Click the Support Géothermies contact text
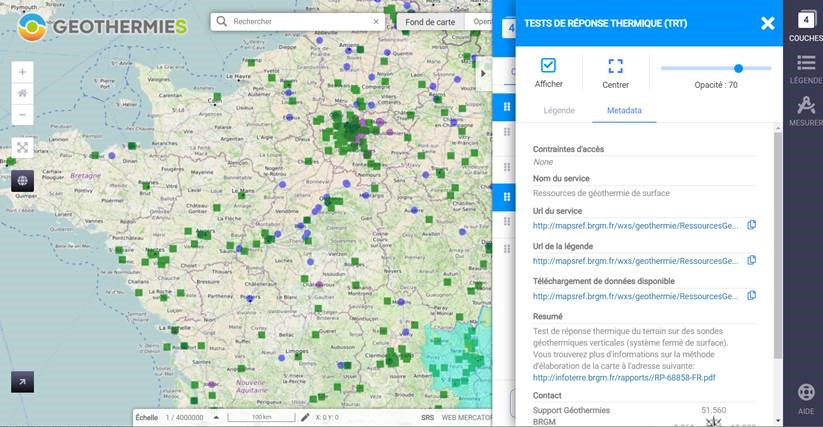 coord(571,410)
